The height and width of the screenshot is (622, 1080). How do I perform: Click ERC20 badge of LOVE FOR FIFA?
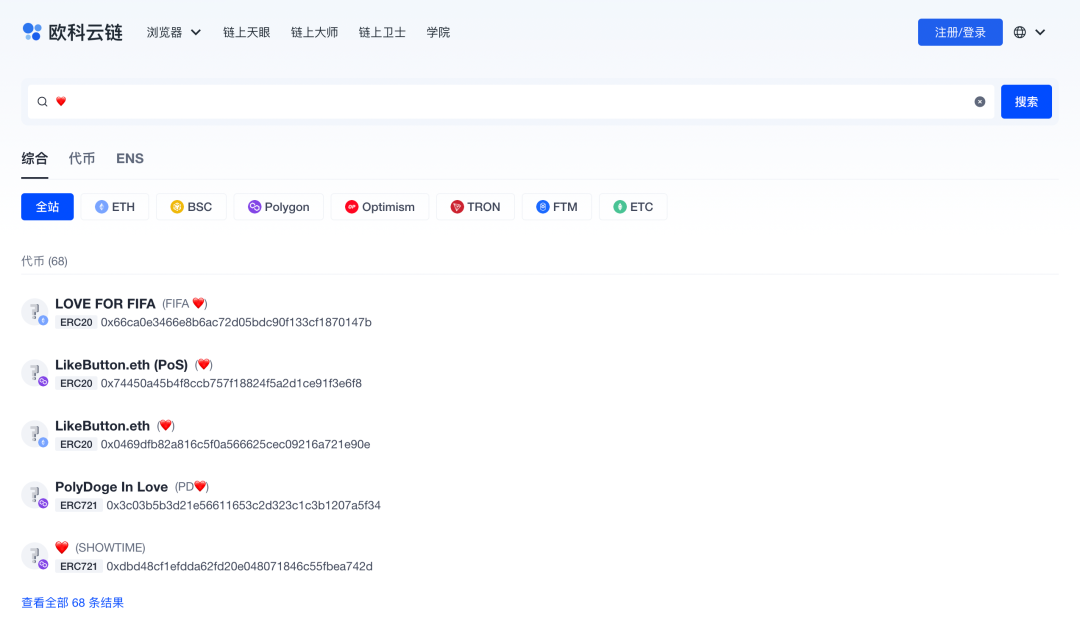pos(76,322)
